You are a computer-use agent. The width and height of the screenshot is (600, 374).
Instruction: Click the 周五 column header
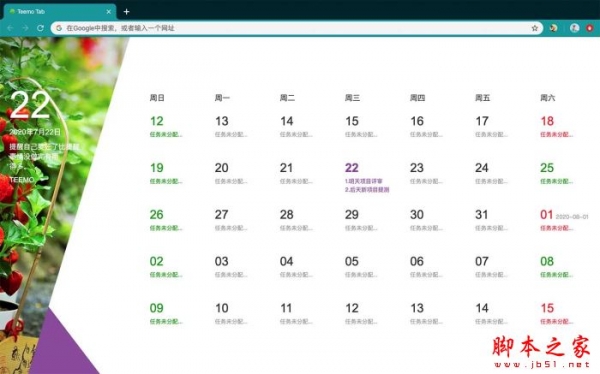482,98
